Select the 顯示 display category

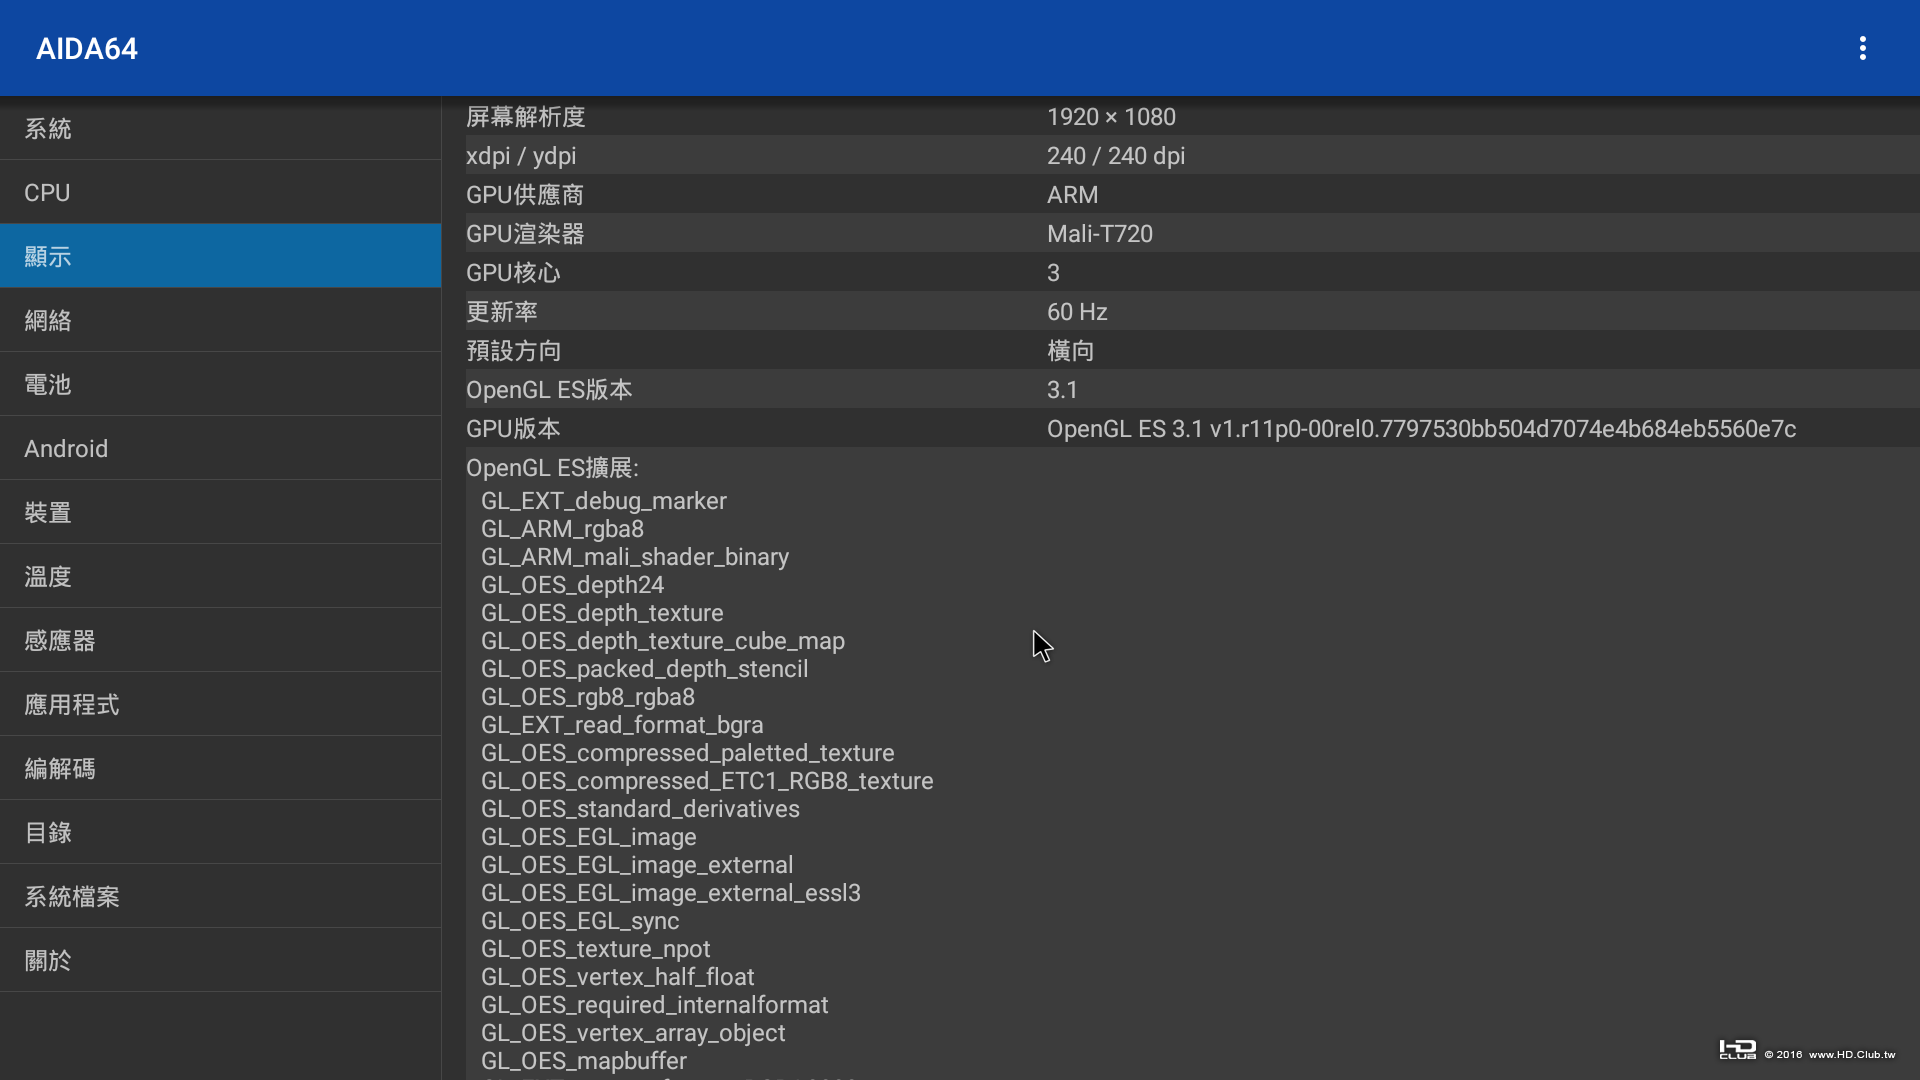pos(220,256)
